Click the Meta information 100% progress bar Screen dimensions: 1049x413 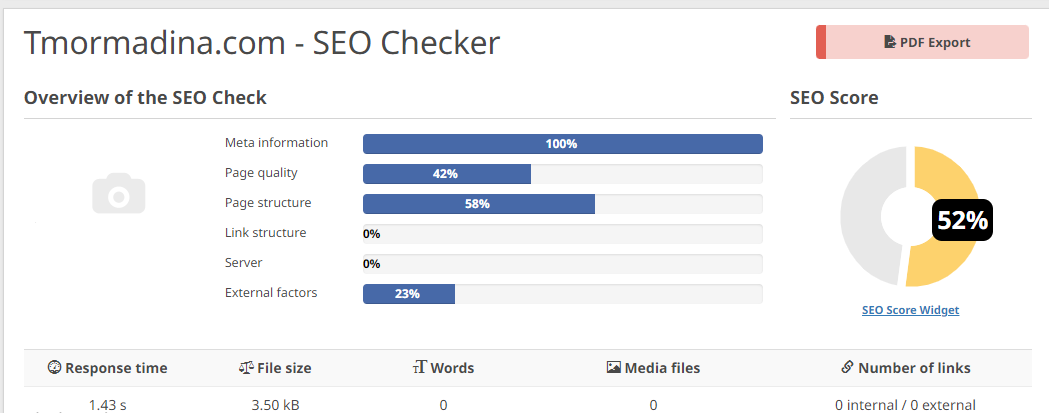[x=562, y=144]
